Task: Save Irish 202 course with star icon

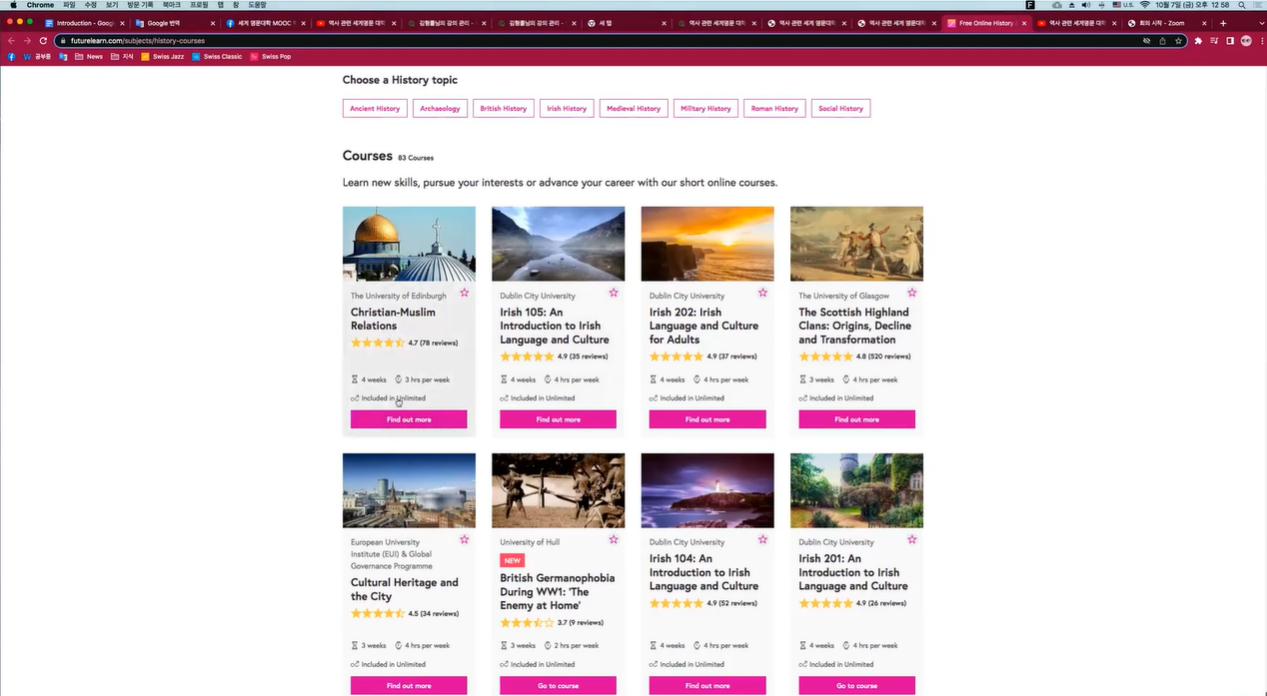Action: (x=763, y=293)
